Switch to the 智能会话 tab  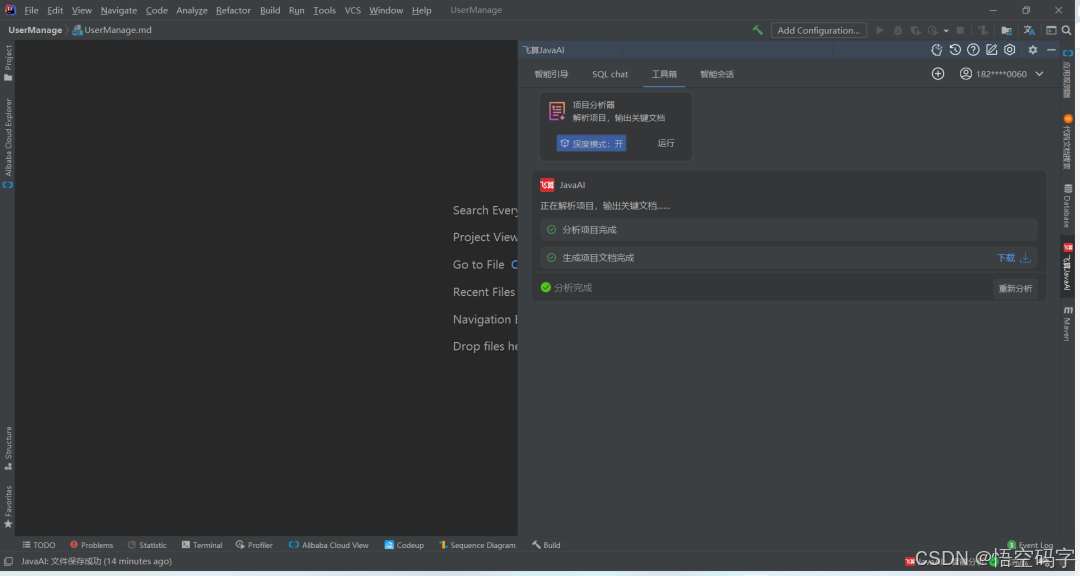tap(717, 74)
